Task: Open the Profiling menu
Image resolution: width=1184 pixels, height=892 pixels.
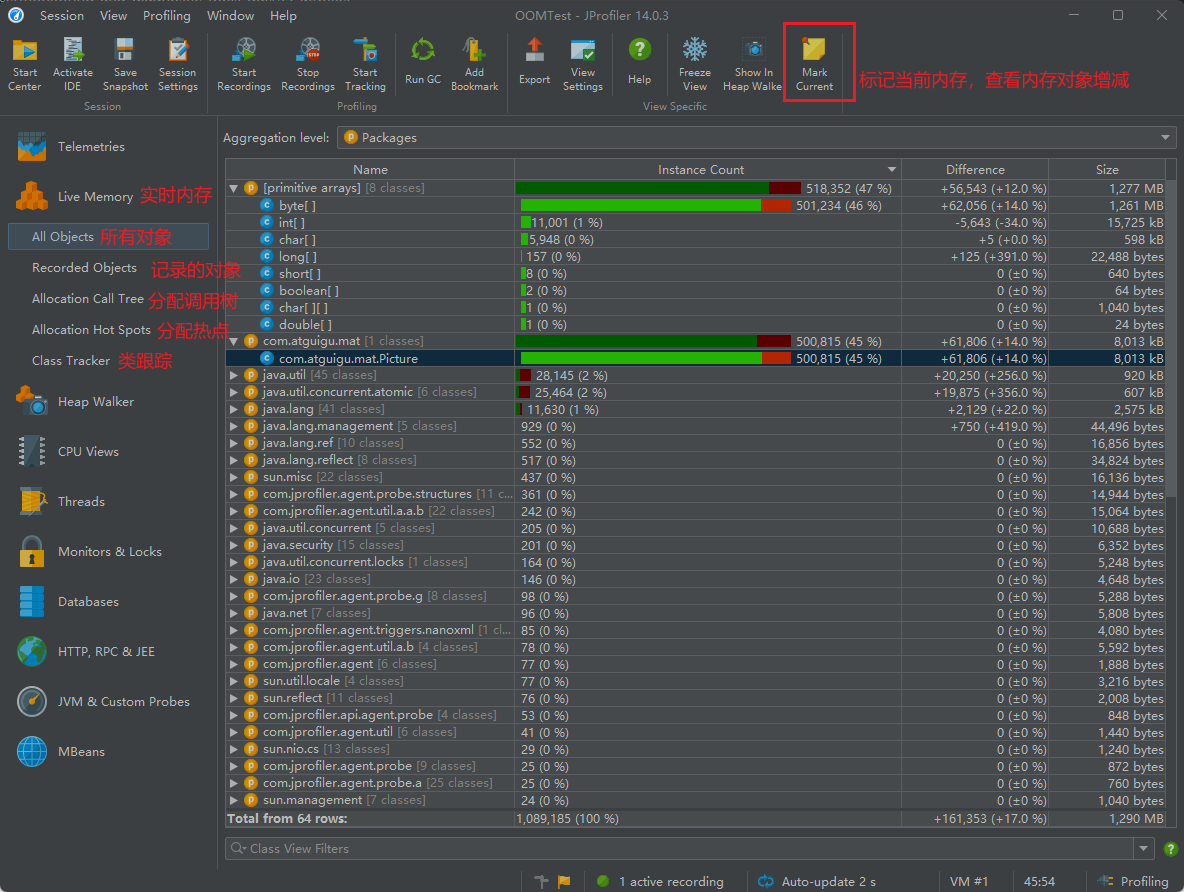Action: pyautogui.click(x=167, y=15)
